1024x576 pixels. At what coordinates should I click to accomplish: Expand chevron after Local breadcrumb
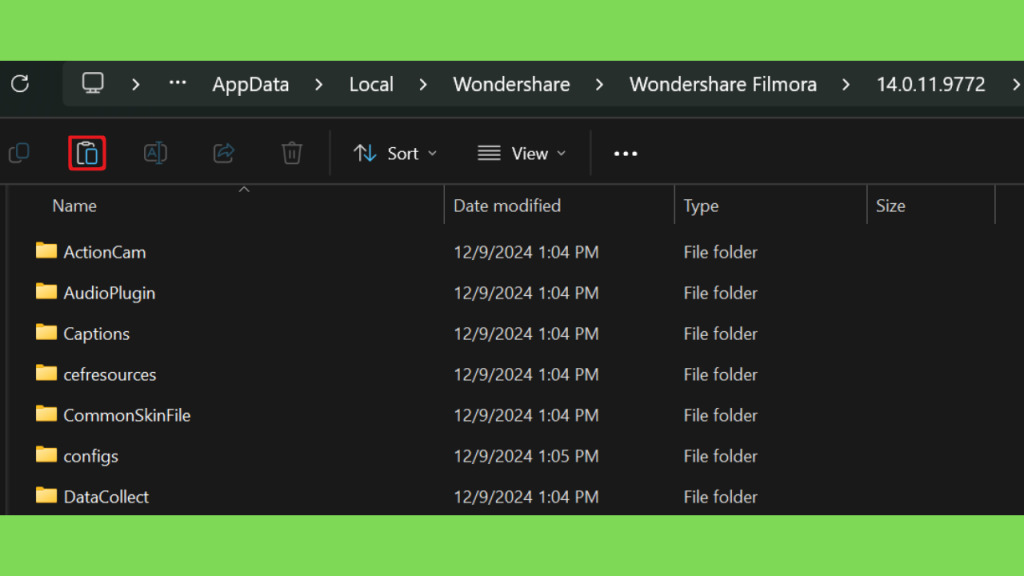point(423,84)
